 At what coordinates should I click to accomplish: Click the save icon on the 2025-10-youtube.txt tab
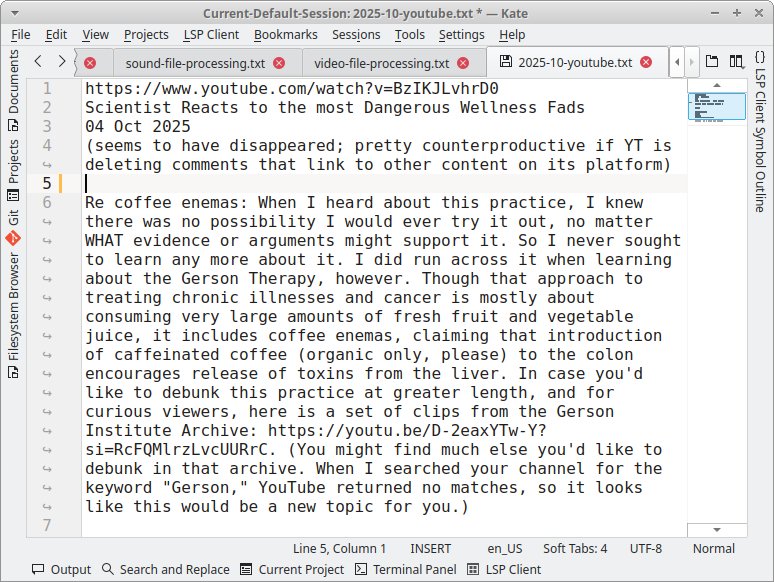pos(505,62)
